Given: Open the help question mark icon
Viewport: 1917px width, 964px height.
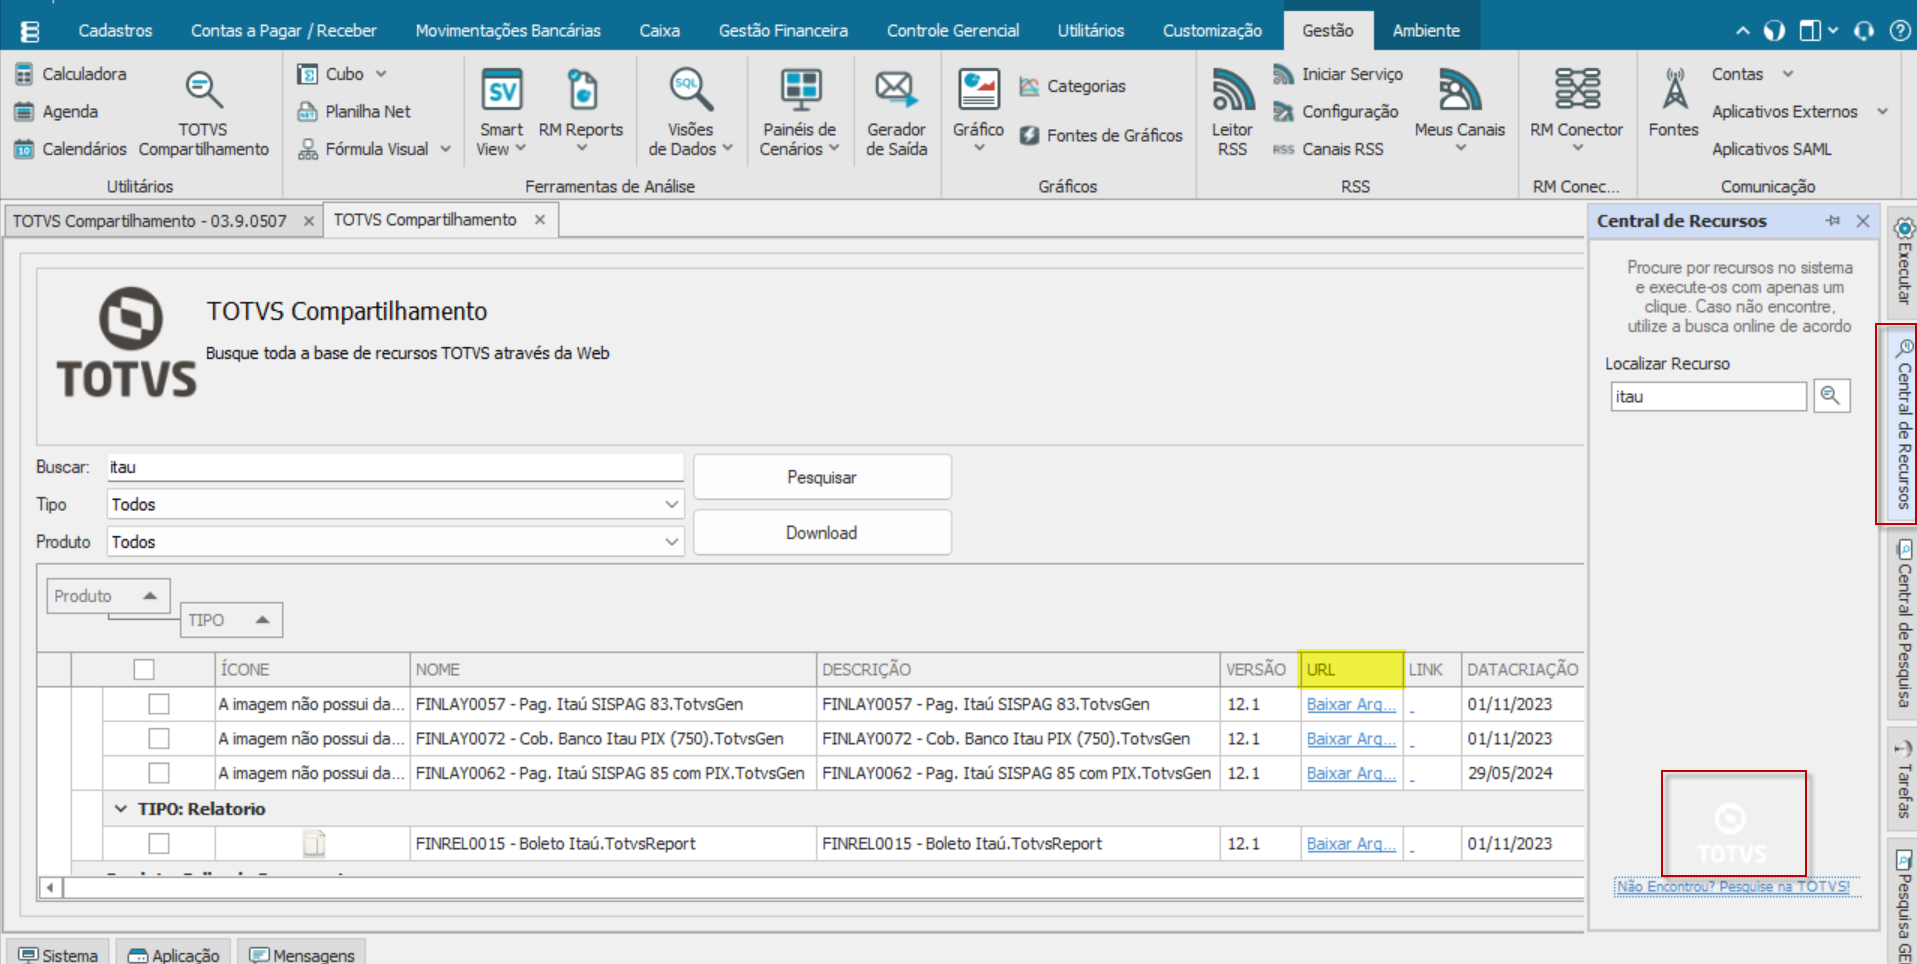Looking at the screenshot, I should 1899,30.
